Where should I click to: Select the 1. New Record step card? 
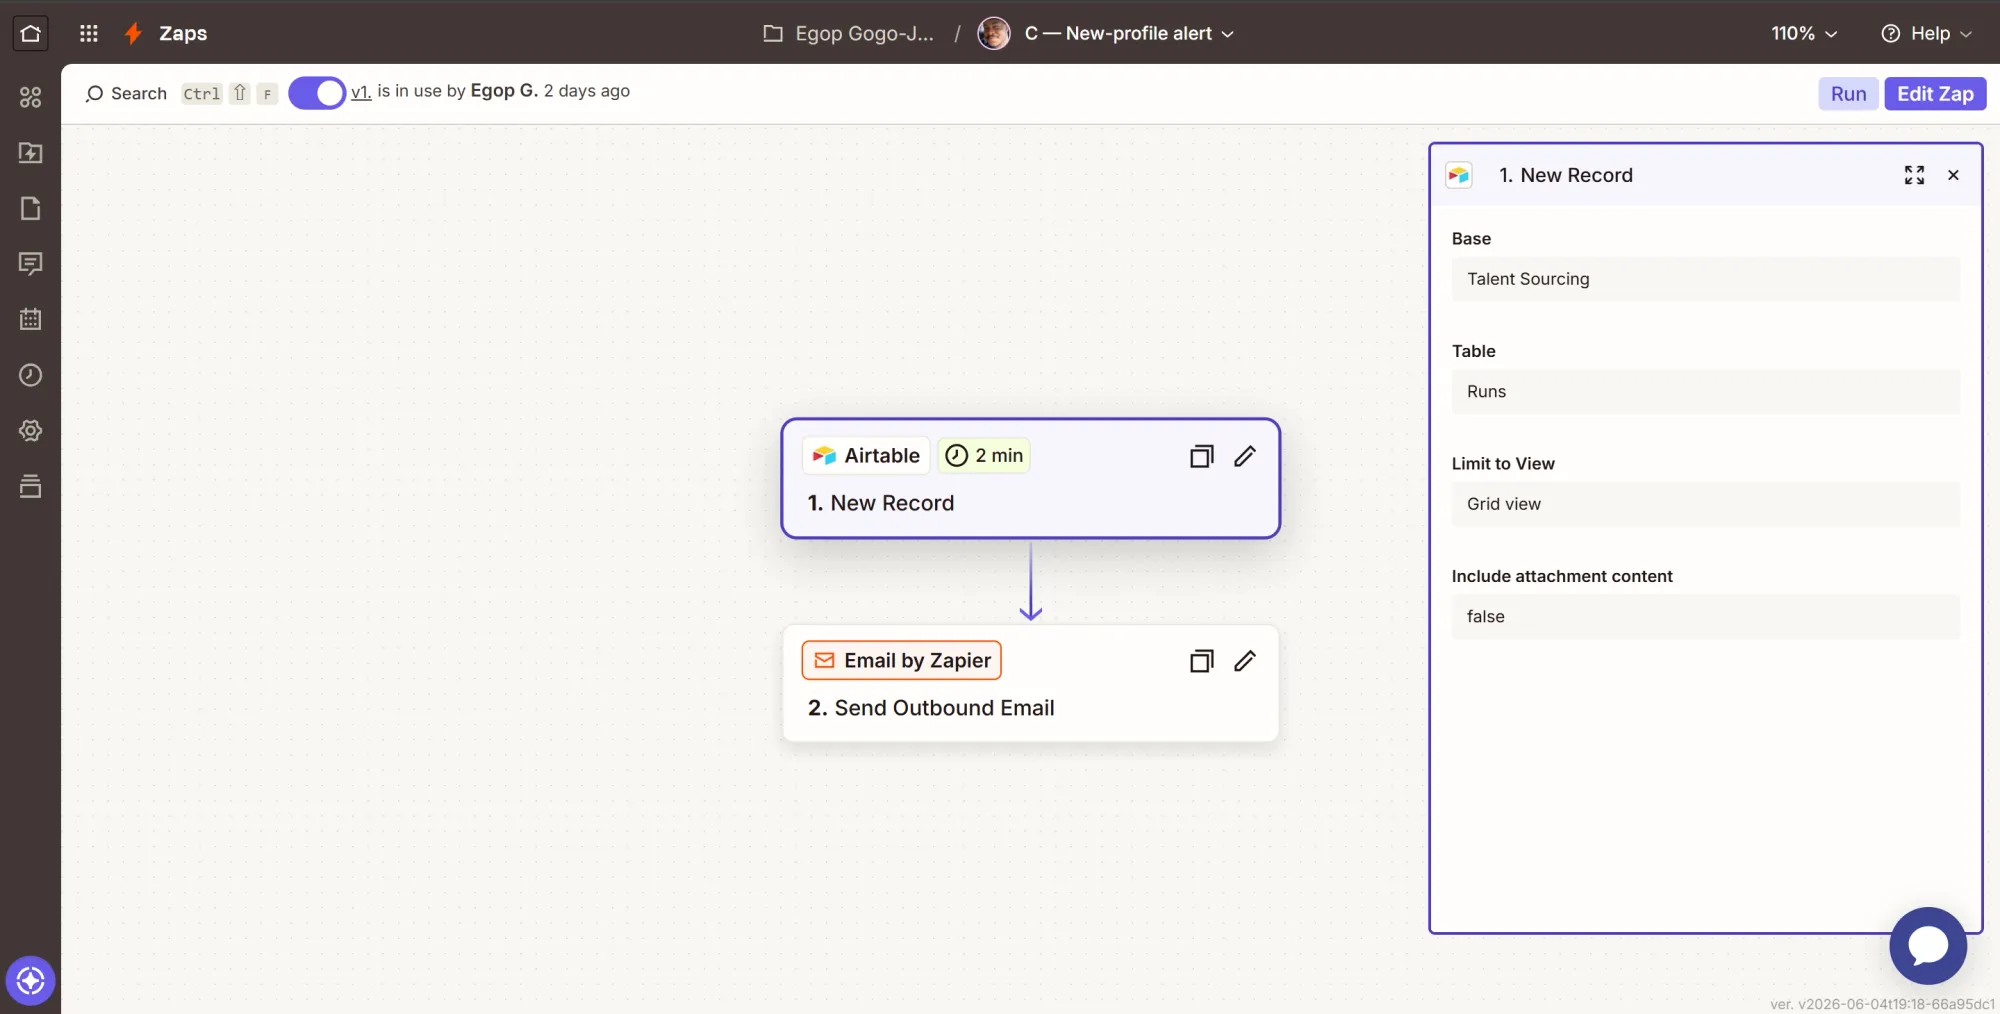pyautogui.click(x=1030, y=479)
